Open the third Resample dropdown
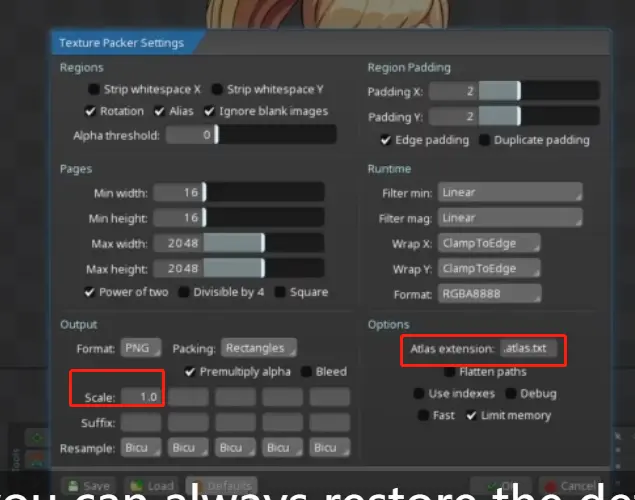635x500 pixels. coord(235,448)
